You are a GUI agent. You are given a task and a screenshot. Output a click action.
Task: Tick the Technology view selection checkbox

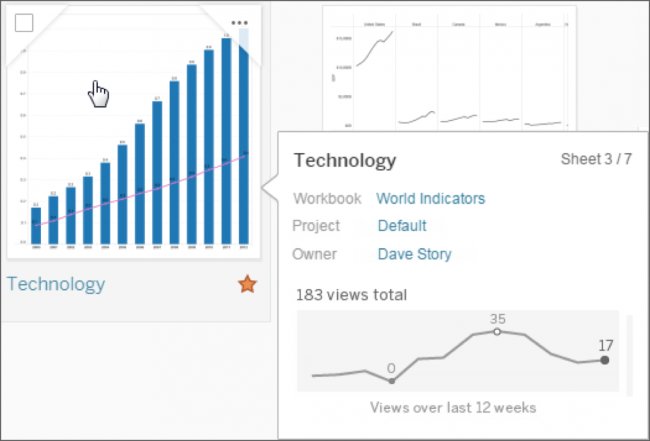25,23
